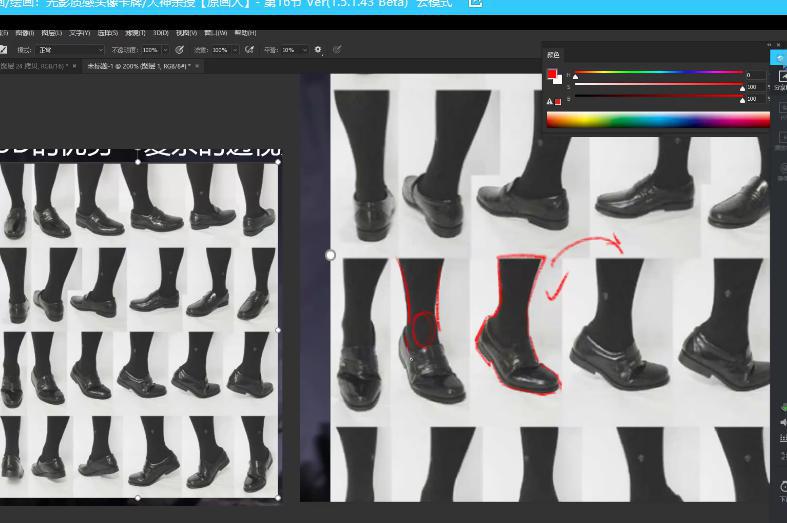Viewport: 787px width, 523px height.
Task: Open brush preset picker icon in options bar
Action: tap(3, 50)
